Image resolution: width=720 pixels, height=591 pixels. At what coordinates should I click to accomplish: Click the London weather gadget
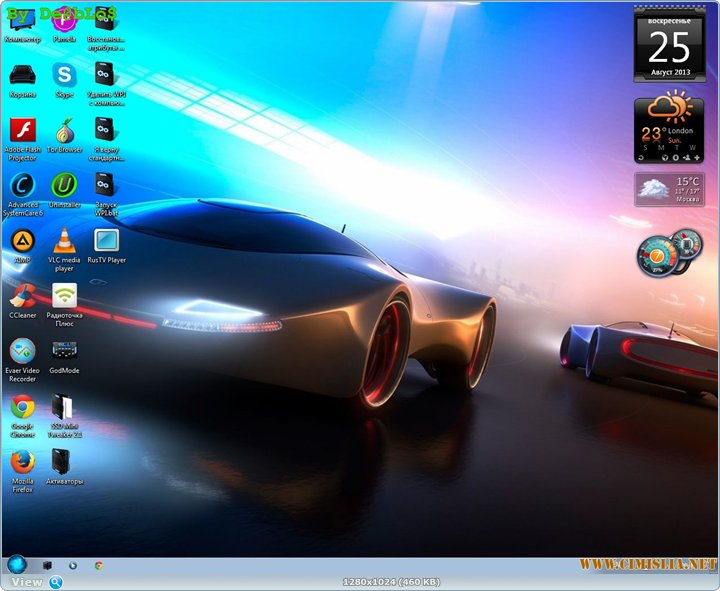pos(668,128)
